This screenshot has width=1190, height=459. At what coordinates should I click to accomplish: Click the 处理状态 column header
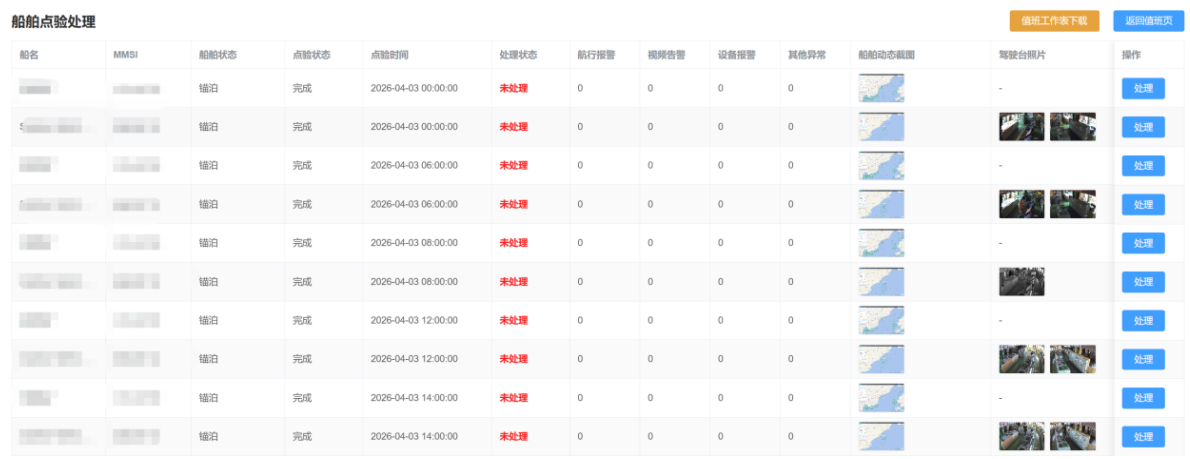pyautogui.click(x=518, y=54)
